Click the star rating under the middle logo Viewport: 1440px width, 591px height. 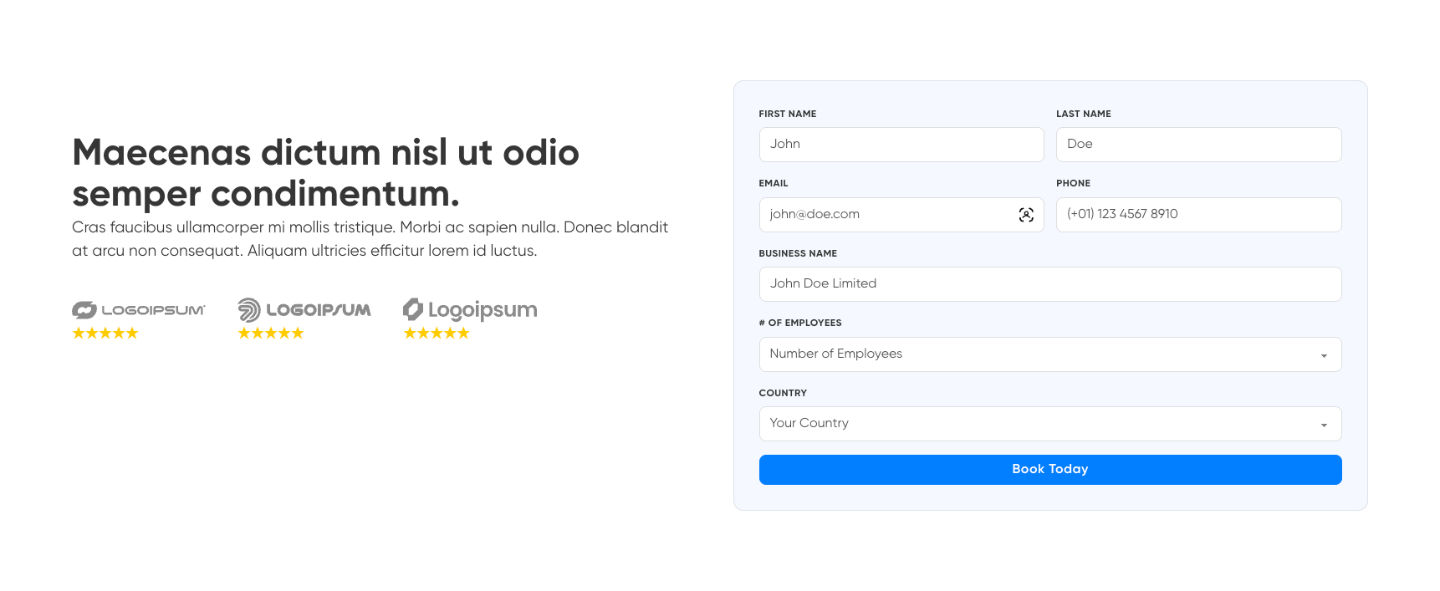pos(271,333)
